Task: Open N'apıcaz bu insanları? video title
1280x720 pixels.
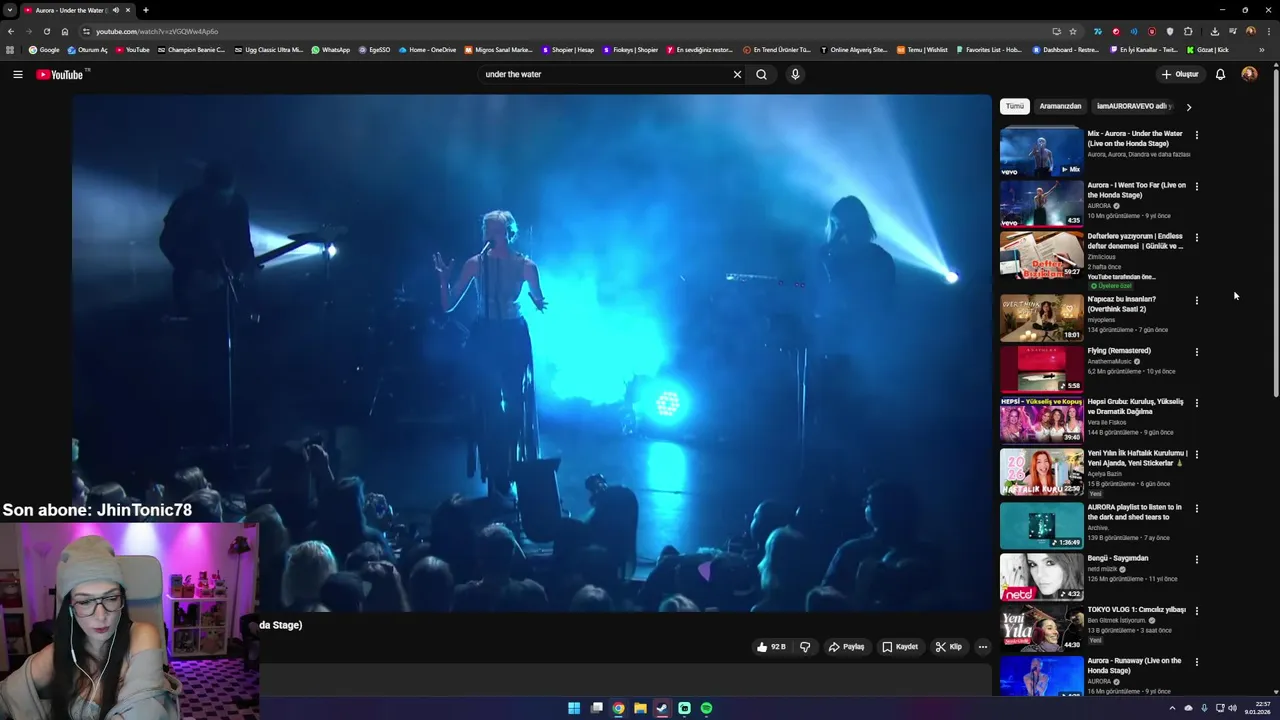Action: (1122, 304)
